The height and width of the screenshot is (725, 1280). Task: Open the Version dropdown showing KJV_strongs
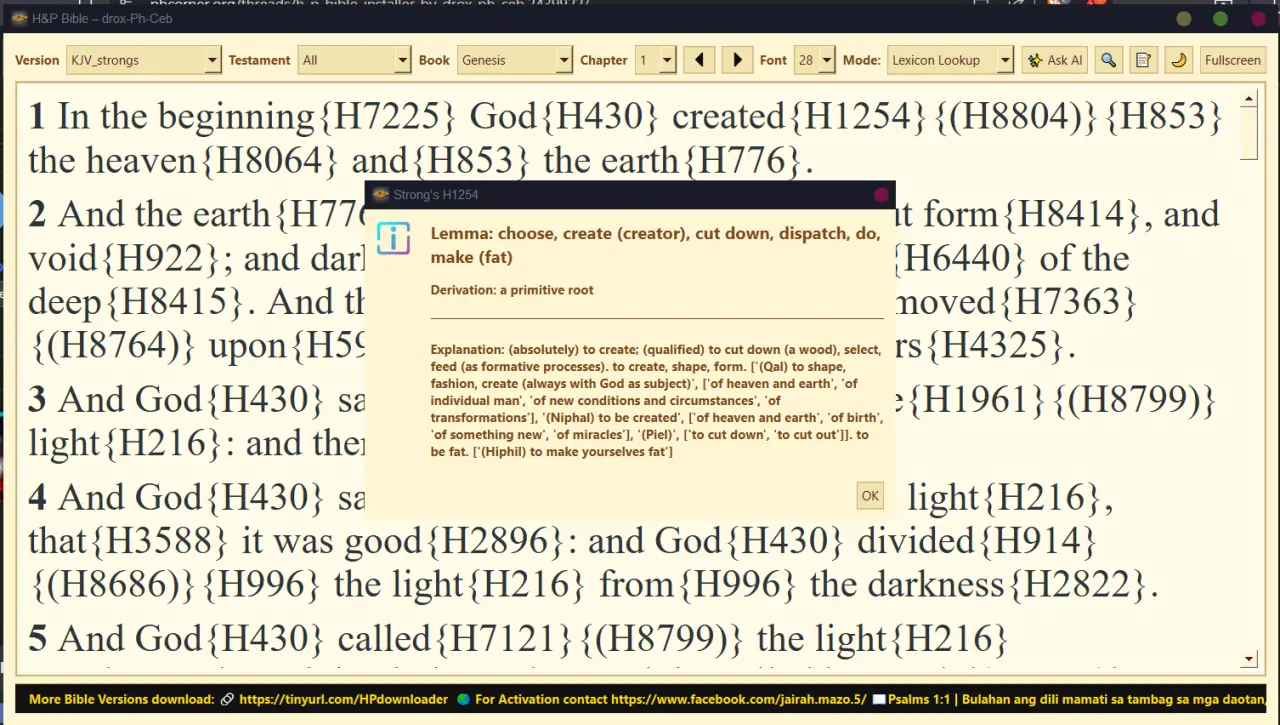tap(143, 60)
